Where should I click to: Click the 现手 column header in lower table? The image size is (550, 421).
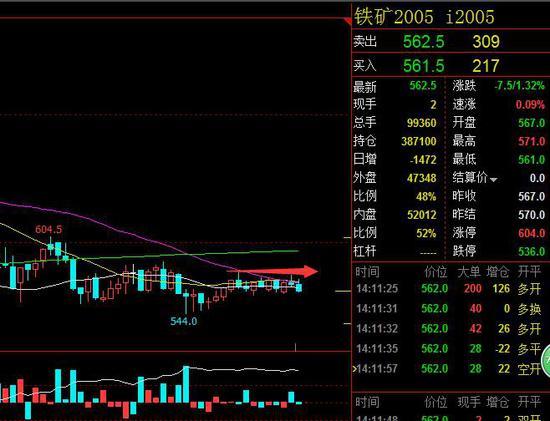469,402
